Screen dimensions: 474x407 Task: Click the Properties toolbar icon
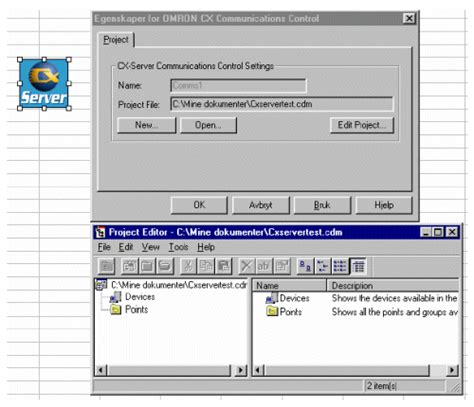click(x=282, y=266)
